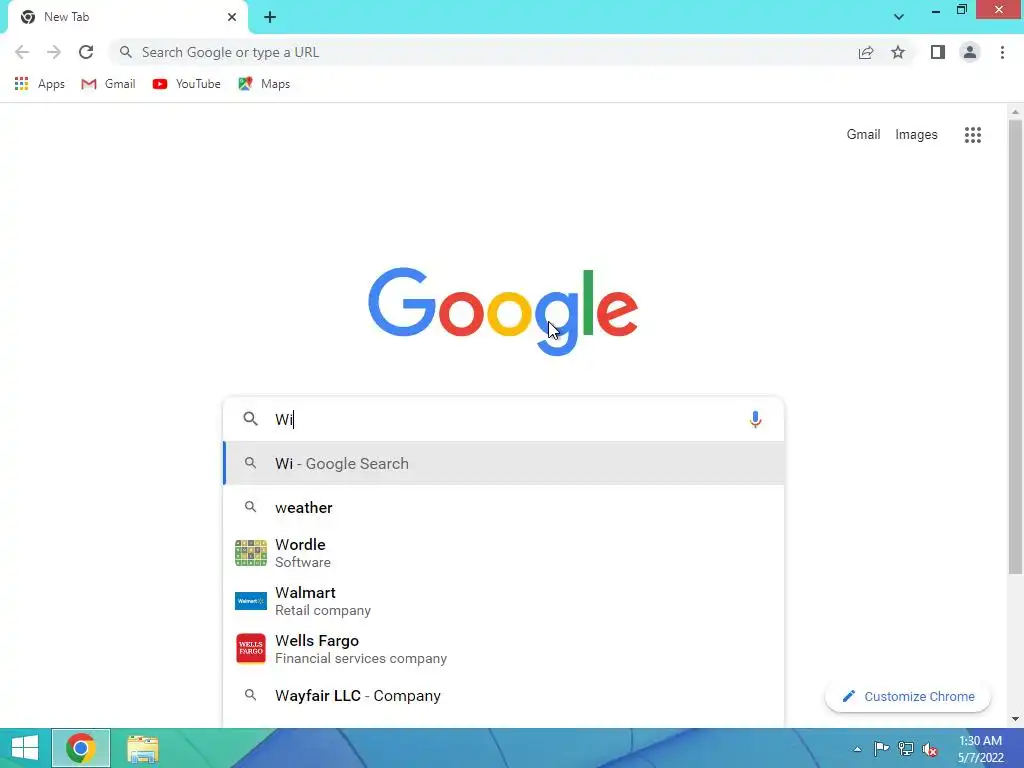
Task: Click the scrollbar up arrow
Action: [1015, 112]
